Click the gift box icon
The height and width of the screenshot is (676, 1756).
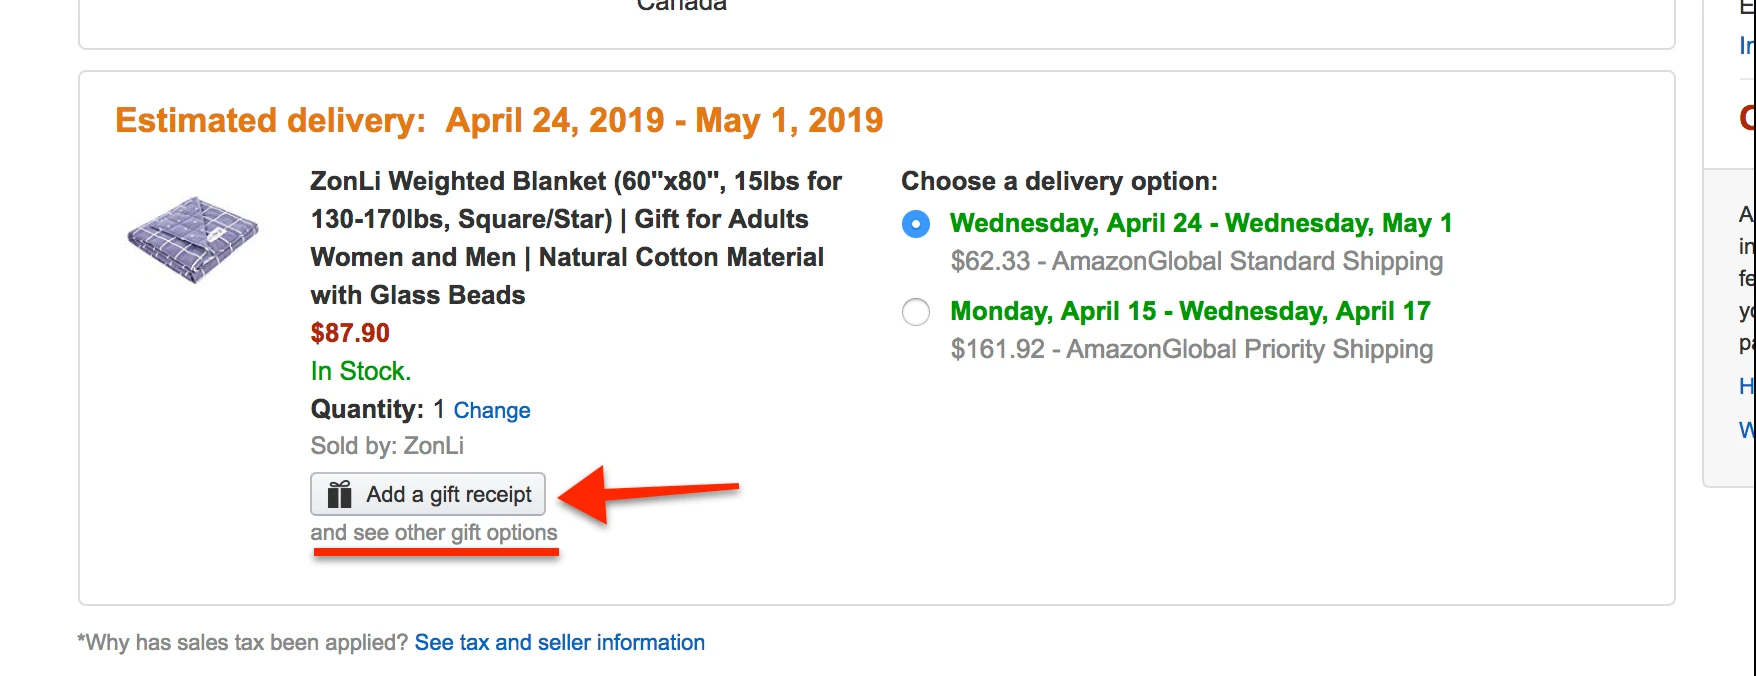[x=340, y=494]
